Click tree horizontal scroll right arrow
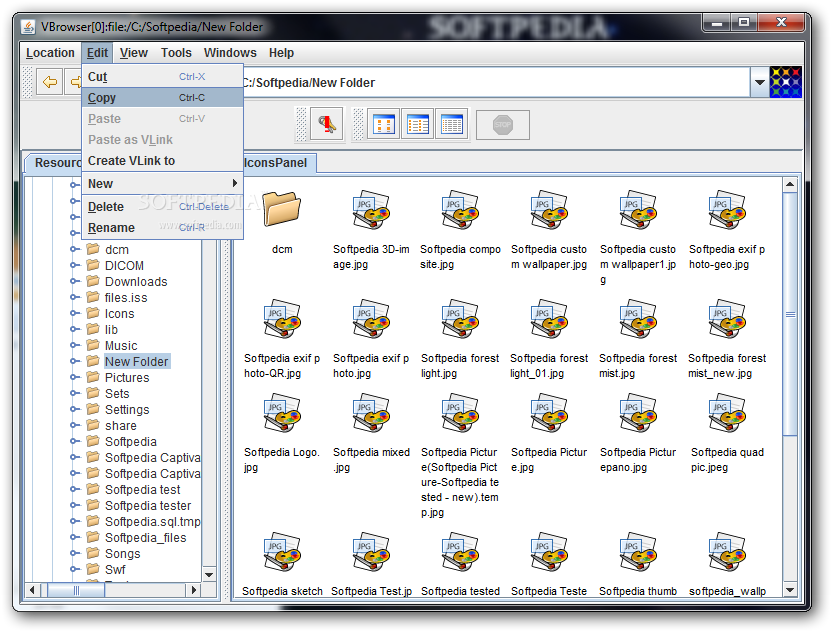The image size is (832, 632). tap(194, 590)
